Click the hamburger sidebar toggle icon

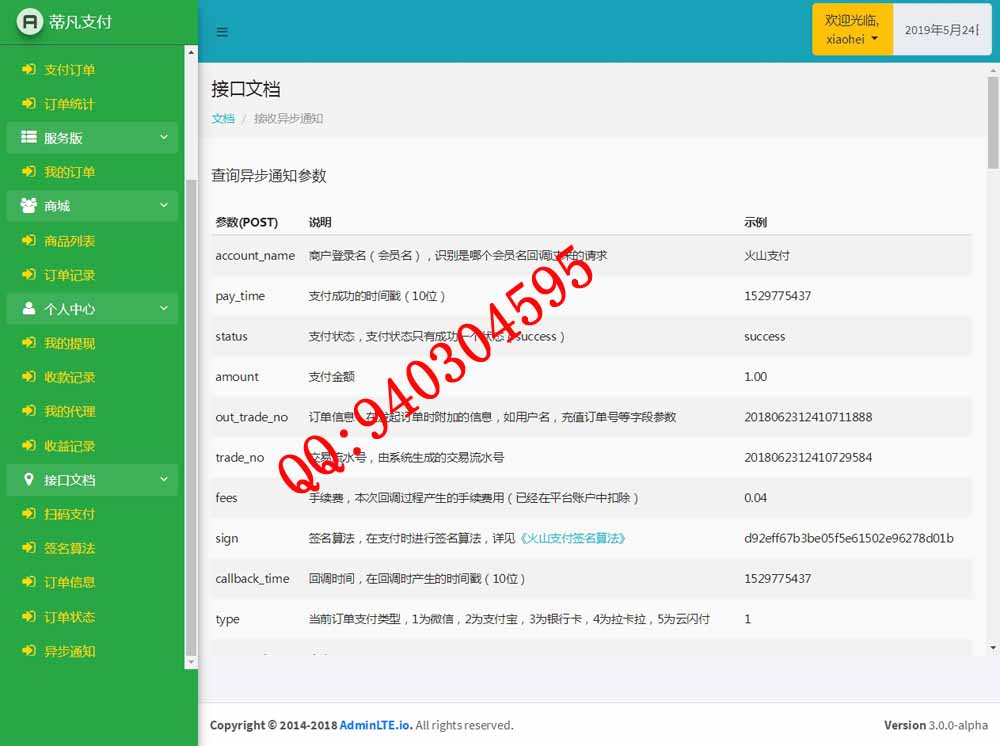222,32
